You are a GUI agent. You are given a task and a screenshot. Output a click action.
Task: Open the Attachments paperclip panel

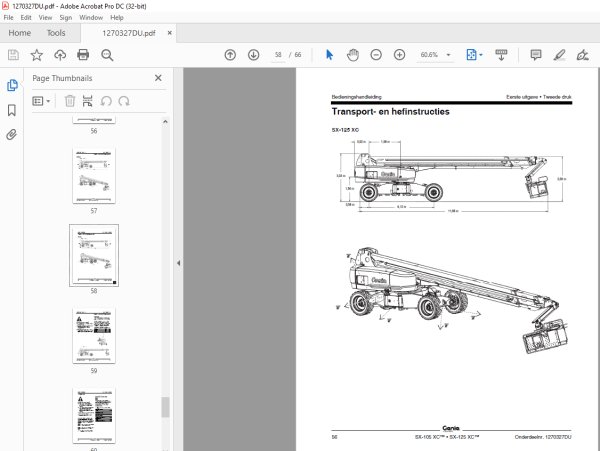tap(11, 135)
